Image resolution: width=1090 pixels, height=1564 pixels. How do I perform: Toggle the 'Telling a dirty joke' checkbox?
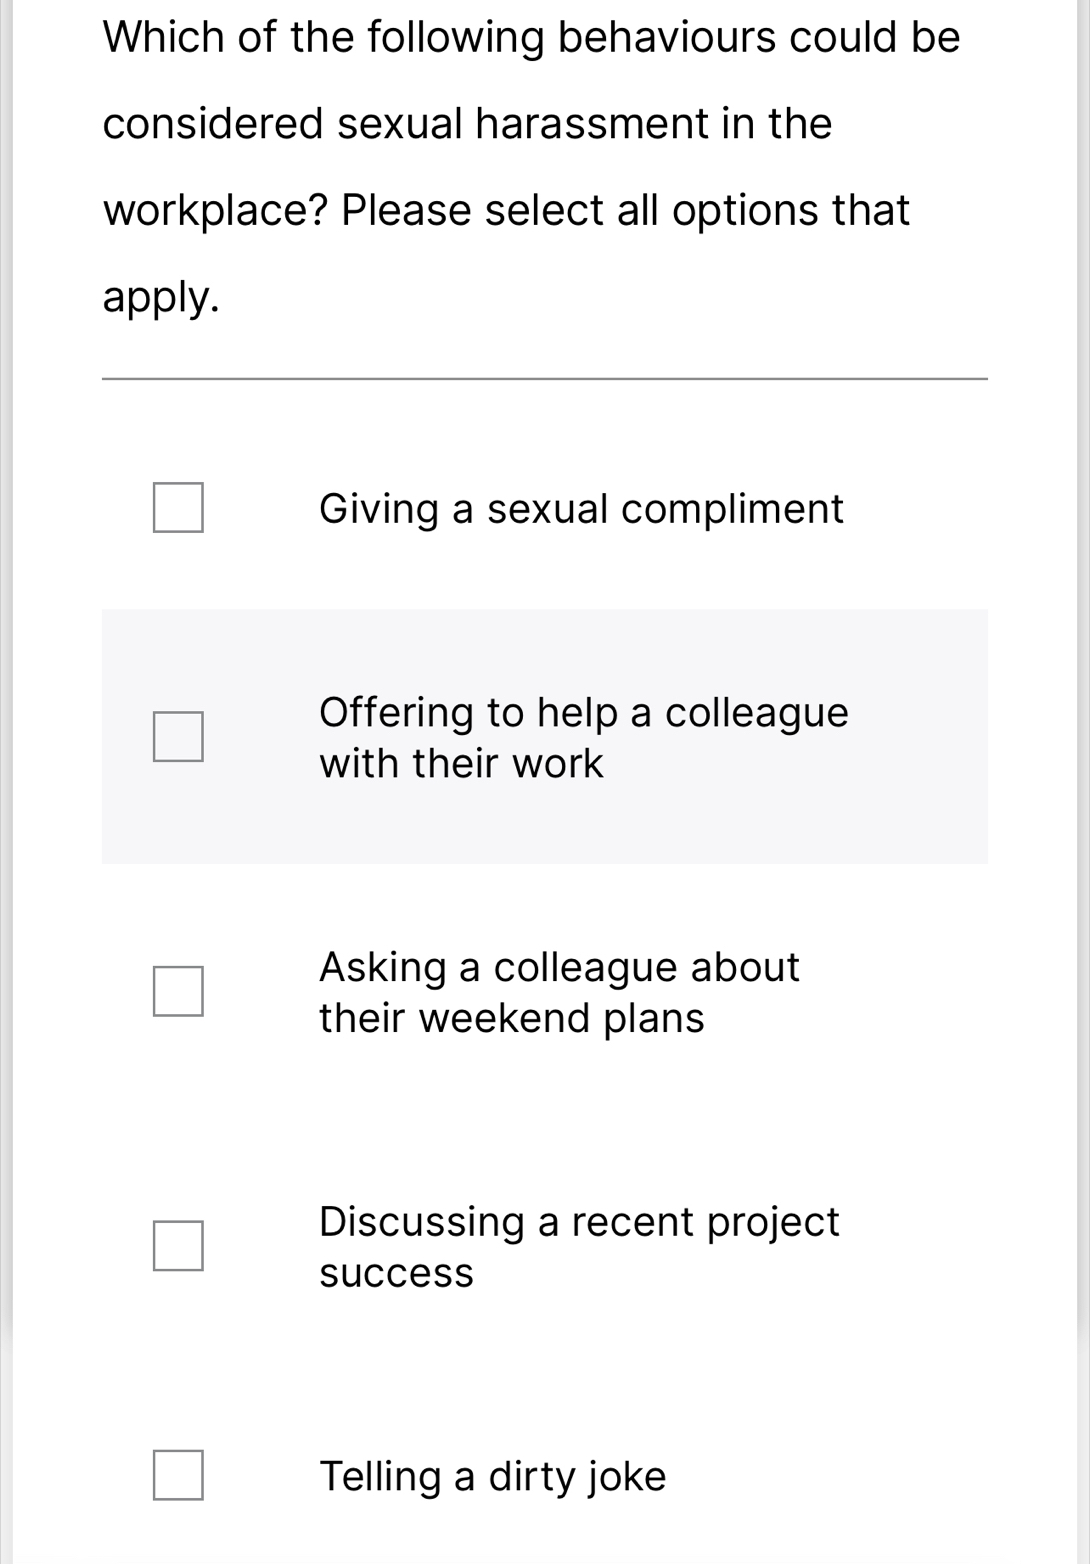click(178, 1476)
